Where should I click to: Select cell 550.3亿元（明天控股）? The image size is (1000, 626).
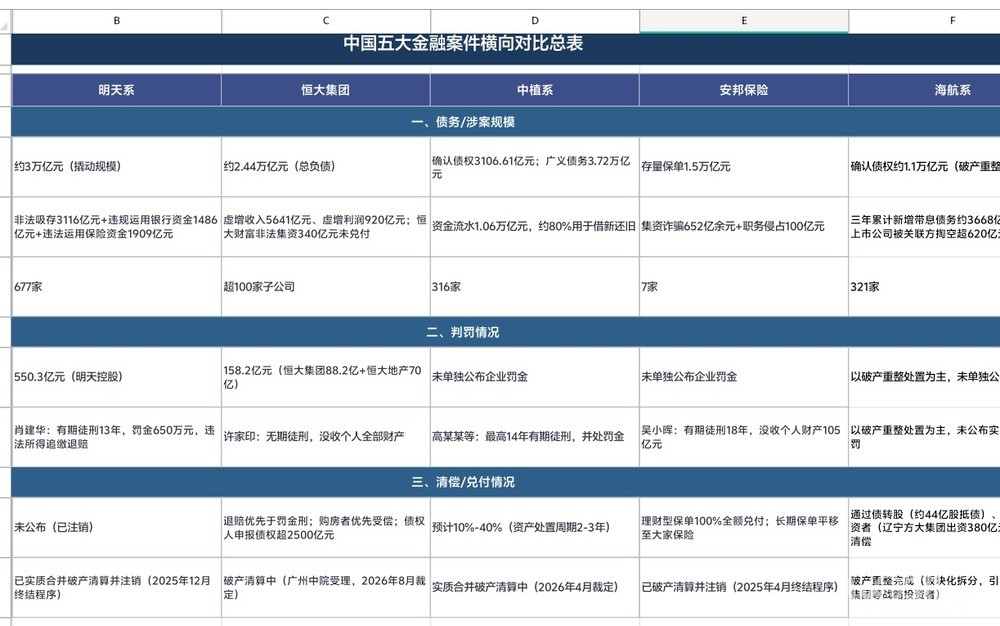pos(117,377)
